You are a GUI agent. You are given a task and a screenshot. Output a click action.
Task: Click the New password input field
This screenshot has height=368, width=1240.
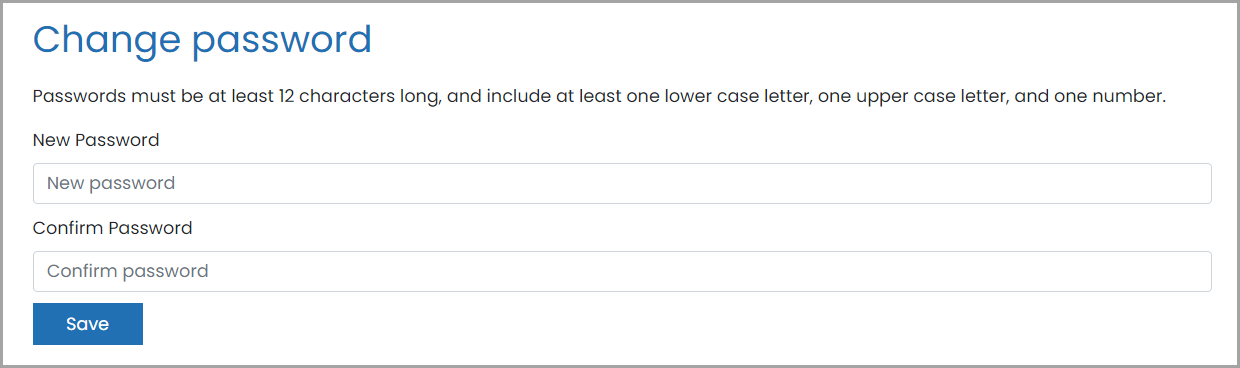tap(622, 184)
